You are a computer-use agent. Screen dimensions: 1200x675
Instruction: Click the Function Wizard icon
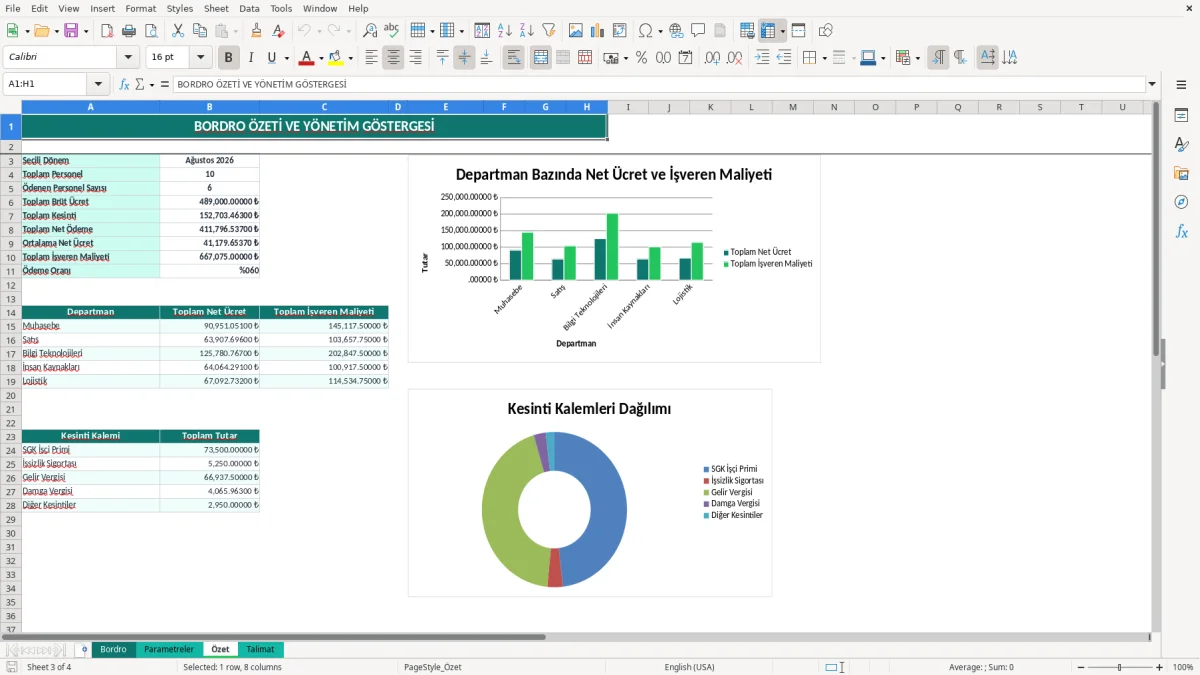[124, 85]
